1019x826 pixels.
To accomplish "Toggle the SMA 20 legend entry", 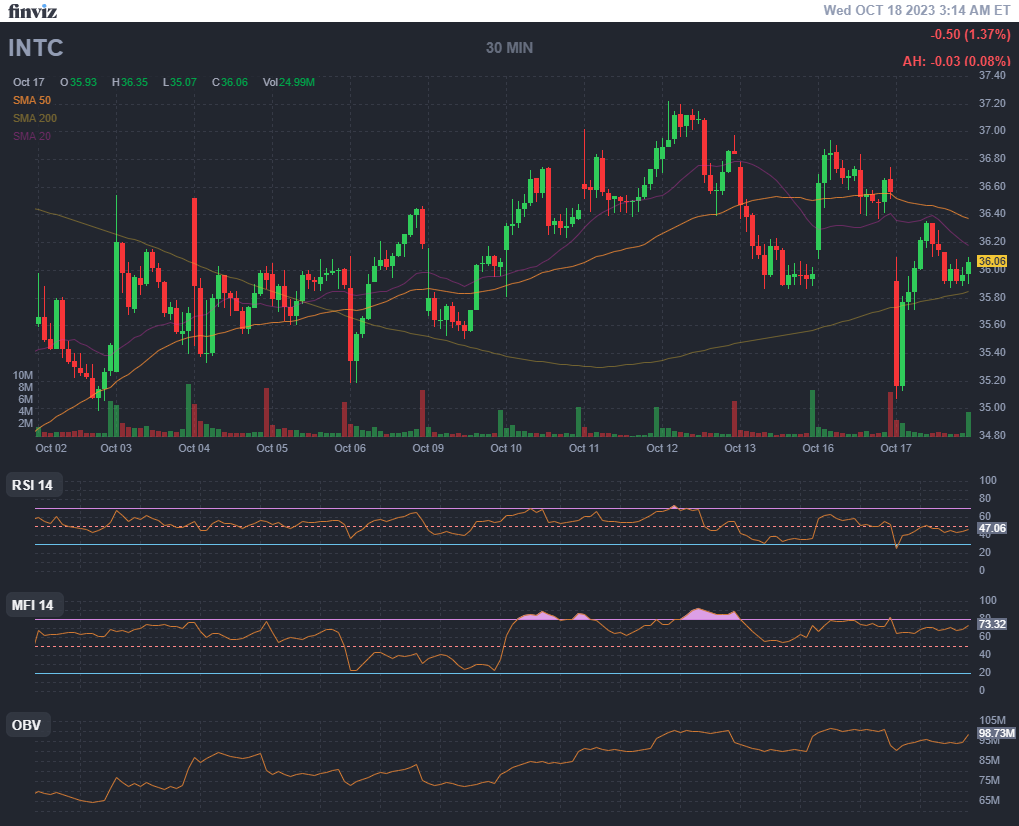I will pyautogui.click(x=32, y=136).
